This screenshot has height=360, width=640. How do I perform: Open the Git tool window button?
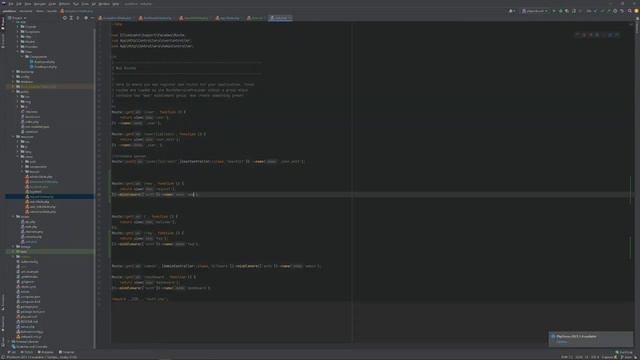click(12, 352)
